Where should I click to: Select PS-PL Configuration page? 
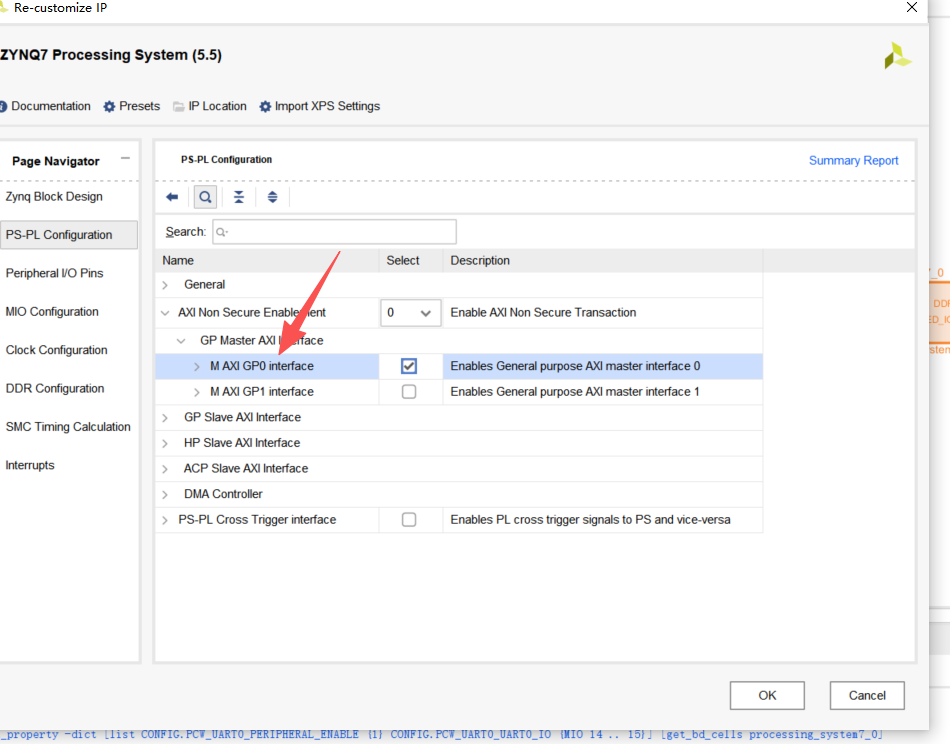[x=68, y=235]
